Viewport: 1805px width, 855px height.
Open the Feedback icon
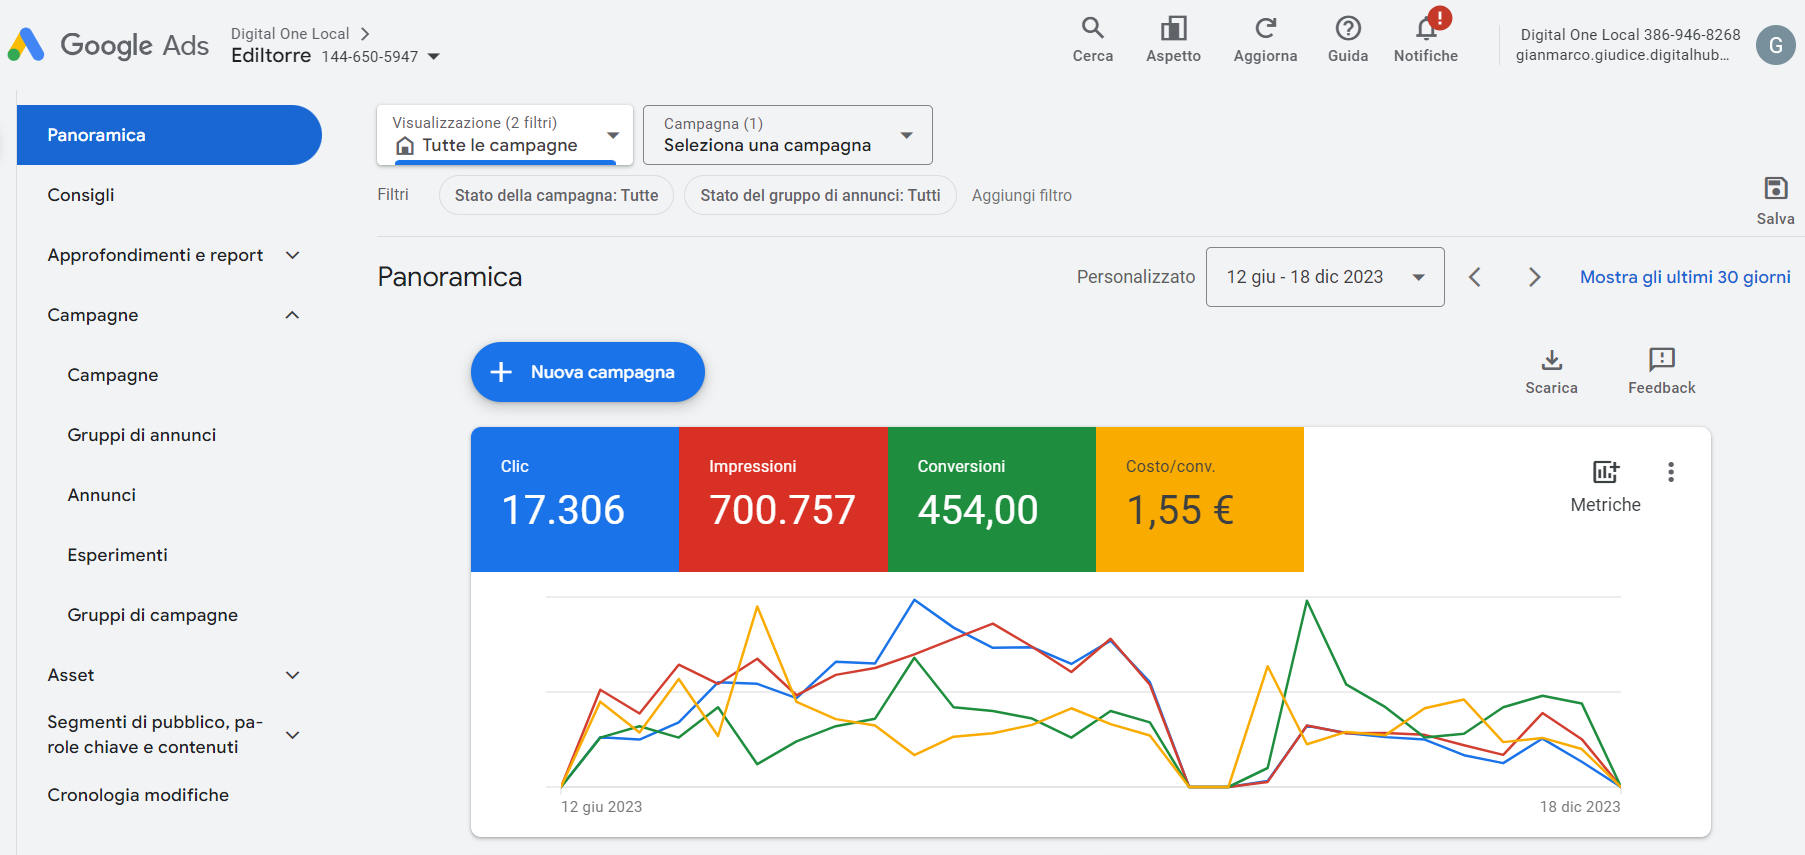pos(1661,360)
